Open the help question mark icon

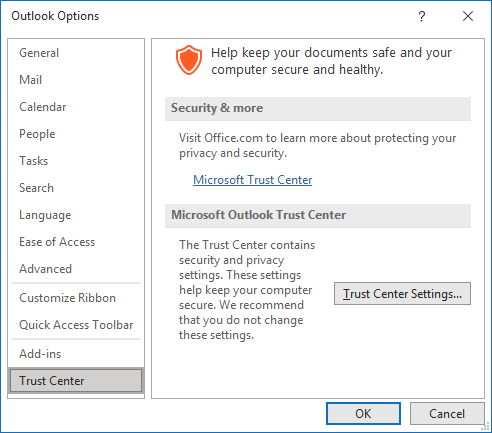coord(422,16)
